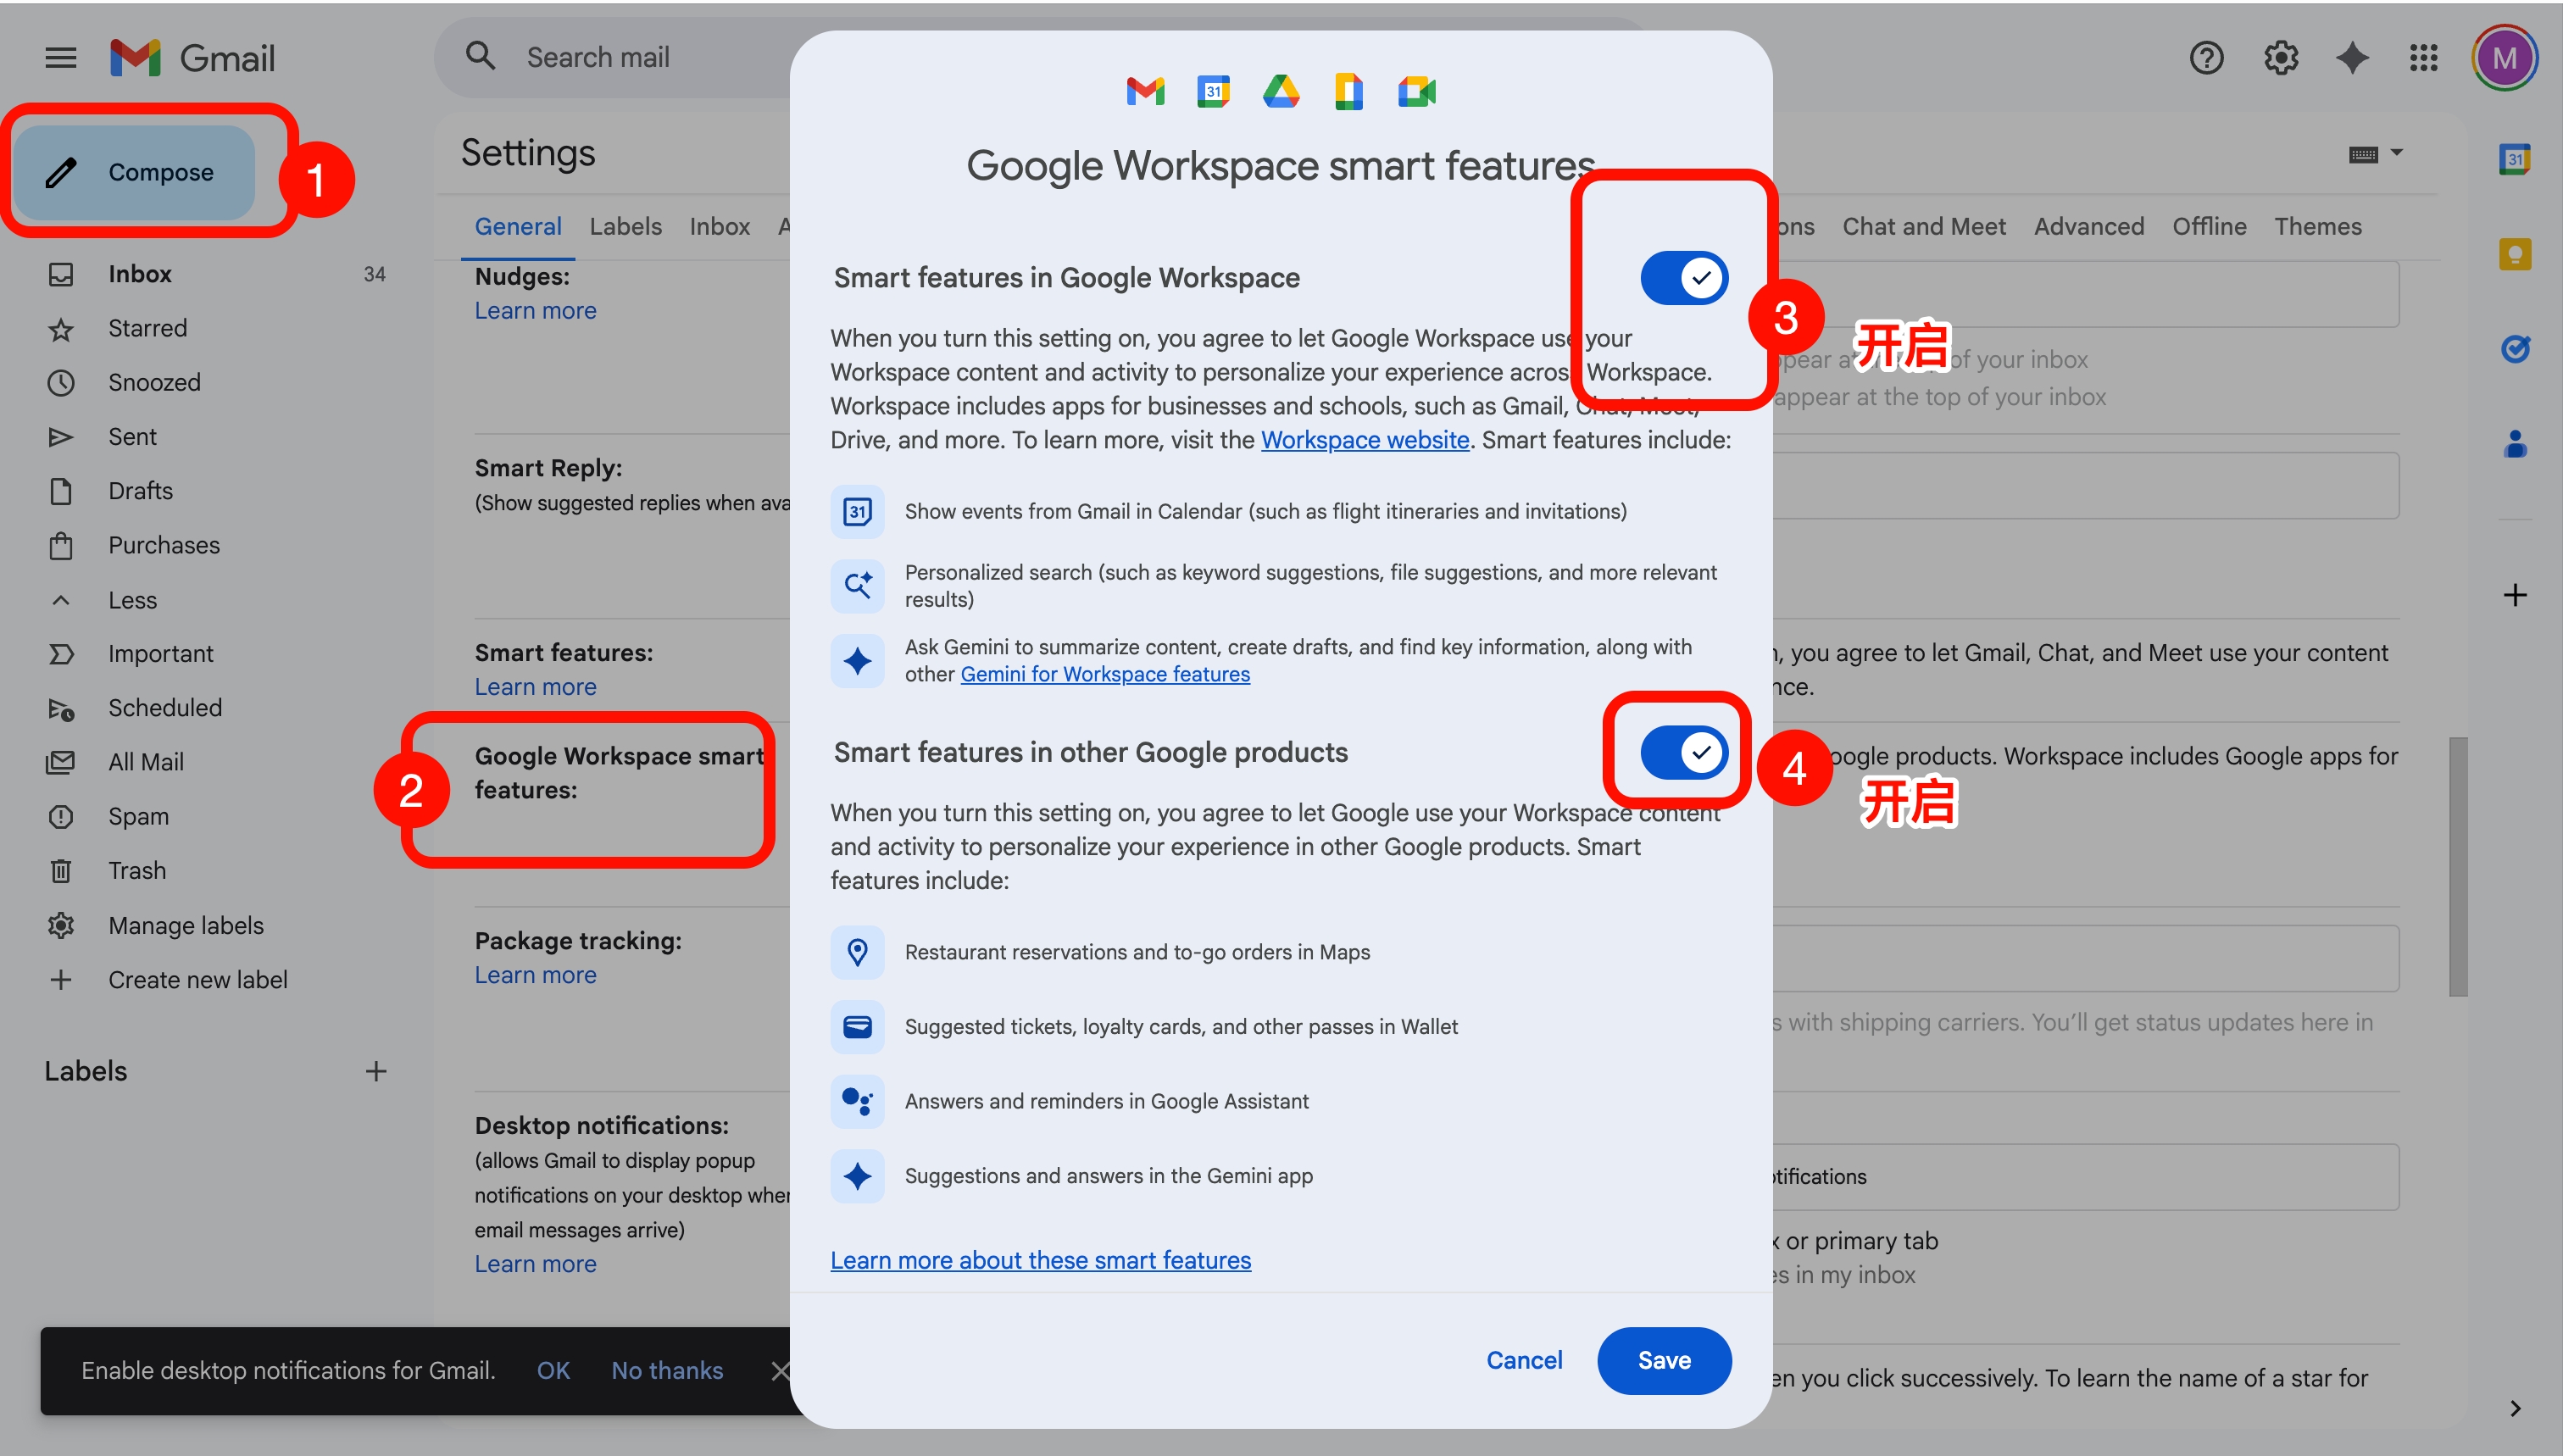2563x1456 pixels.
Task: Expand the side panel arrow at bottom right
Action: tap(2514, 1408)
